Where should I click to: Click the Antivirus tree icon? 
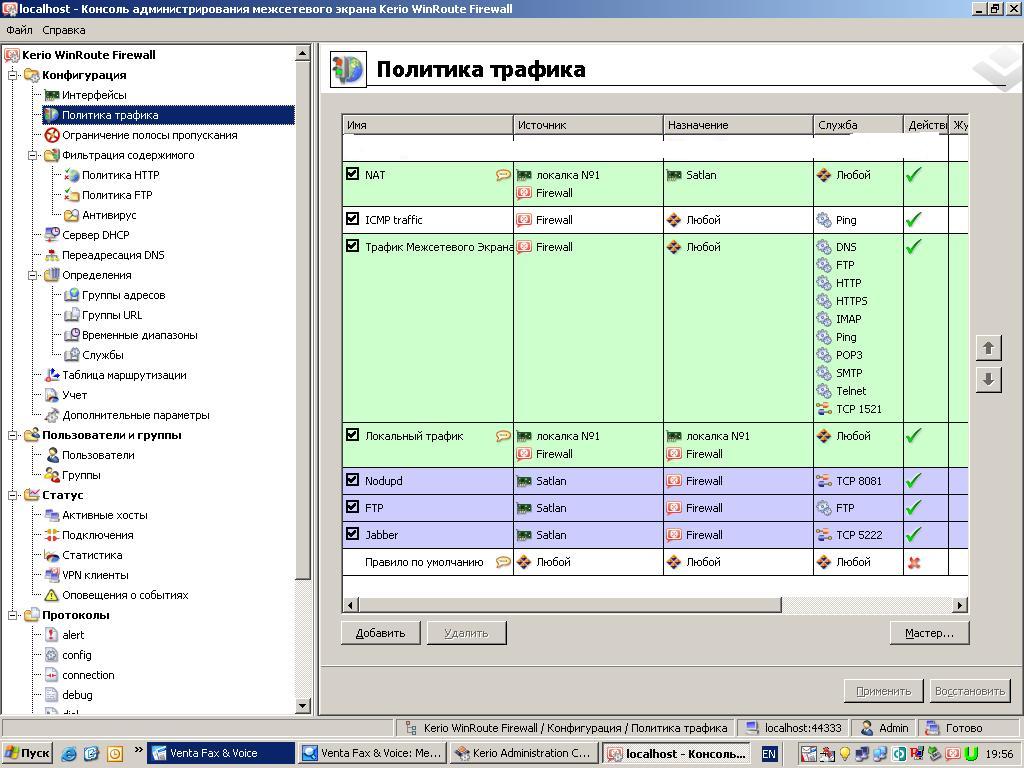(72, 215)
